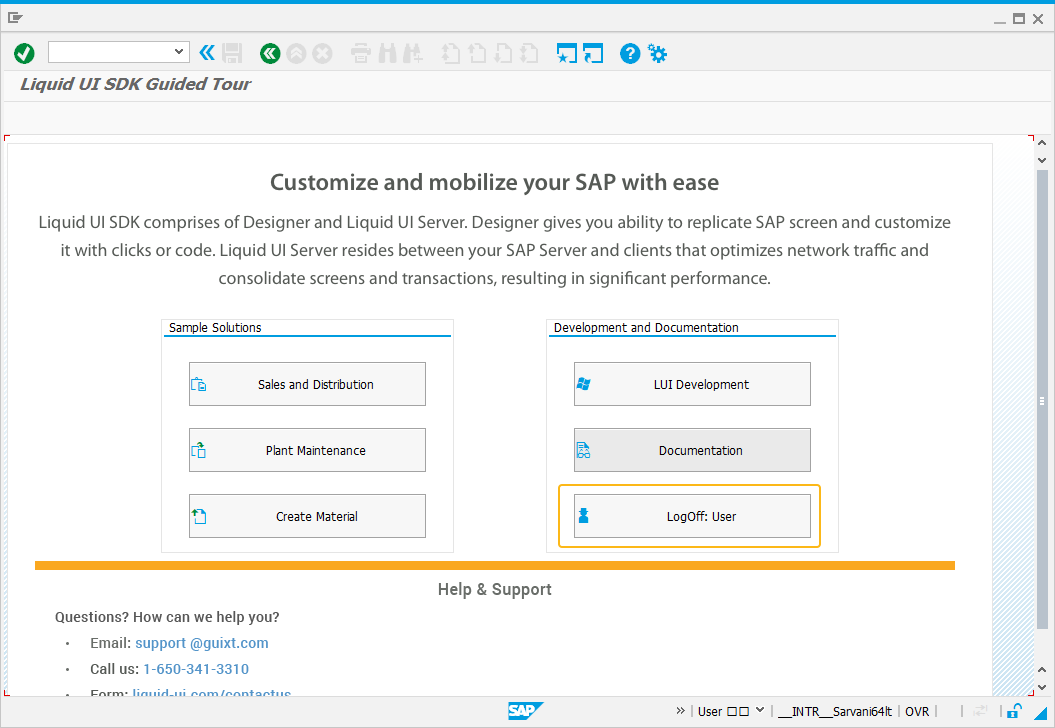Click the Exit up-arrow icon in toolbar
Screen dimensions: 1055x728
click(x=296, y=53)
